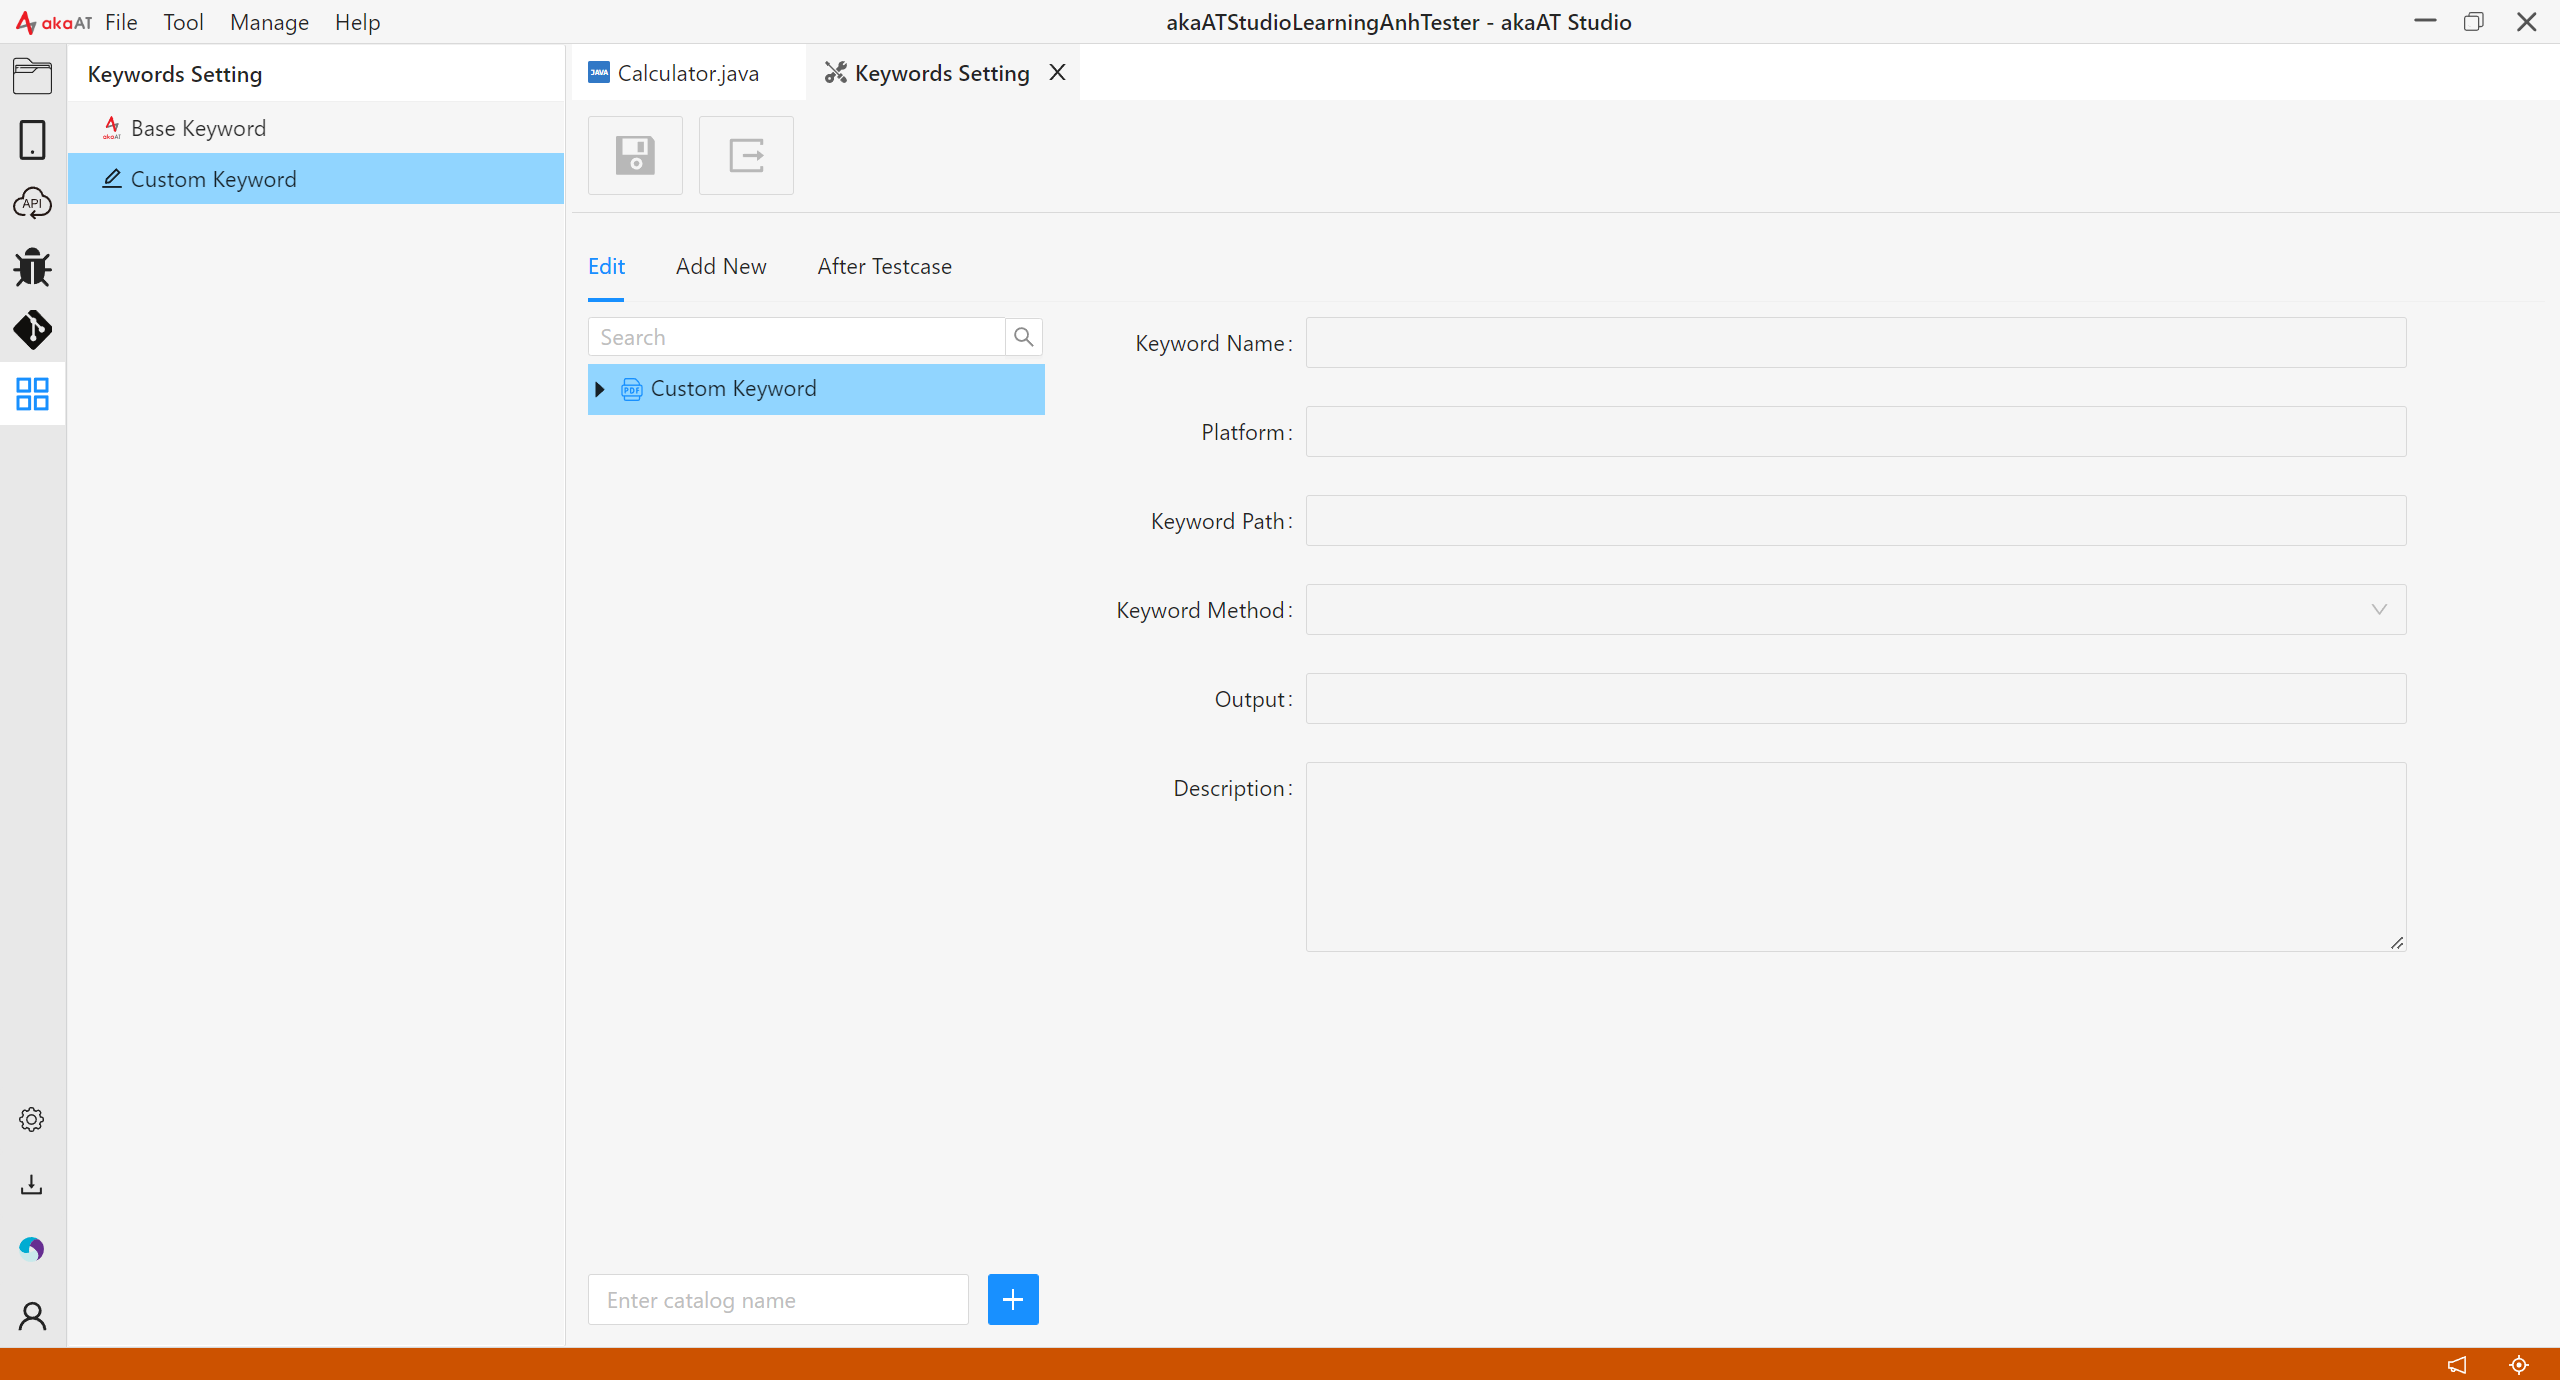The image size is (2560, 1380).
Task: Open the Tool menu
Action: coord(183,22)
